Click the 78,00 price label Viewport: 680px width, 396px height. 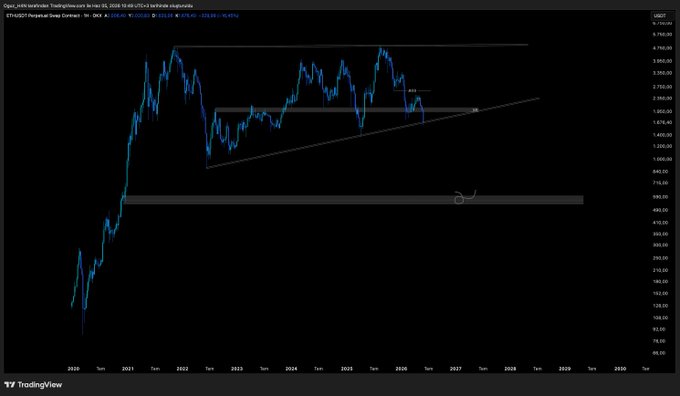point(659,341)
